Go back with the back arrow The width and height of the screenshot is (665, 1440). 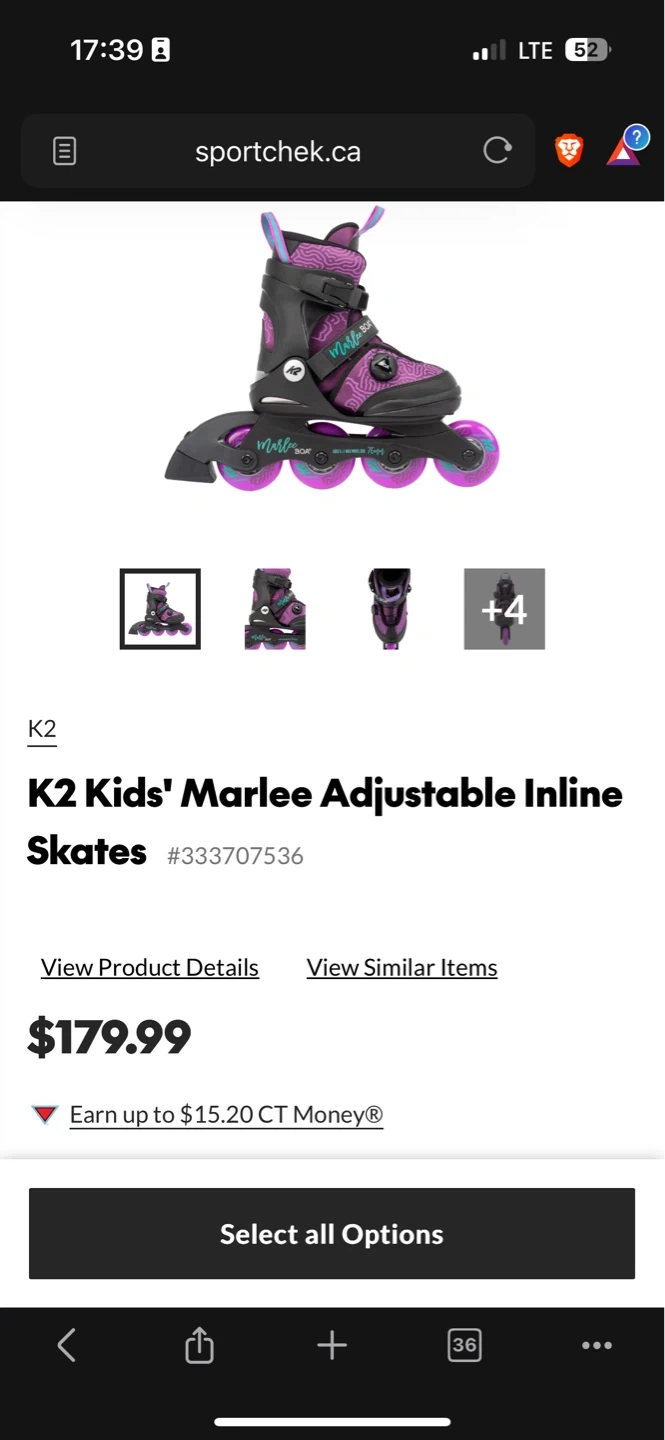[66, 1345]
